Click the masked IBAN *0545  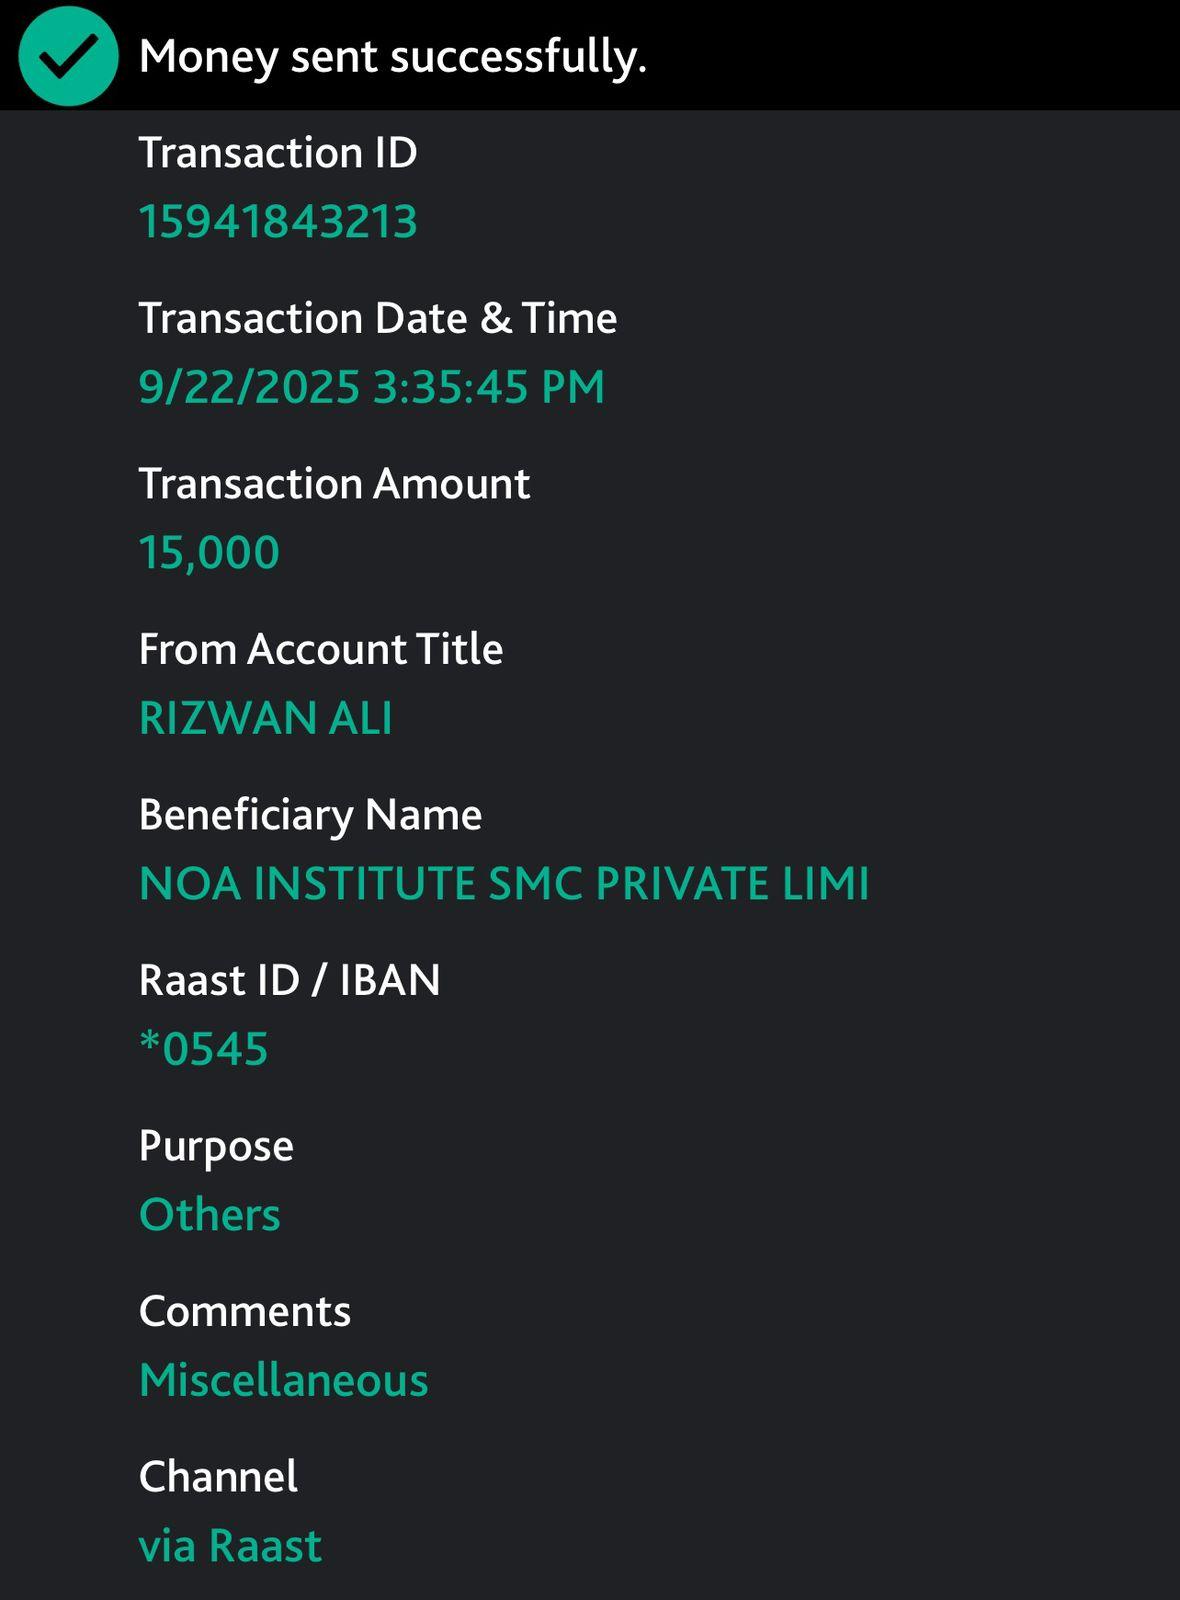pos(204,1049)
